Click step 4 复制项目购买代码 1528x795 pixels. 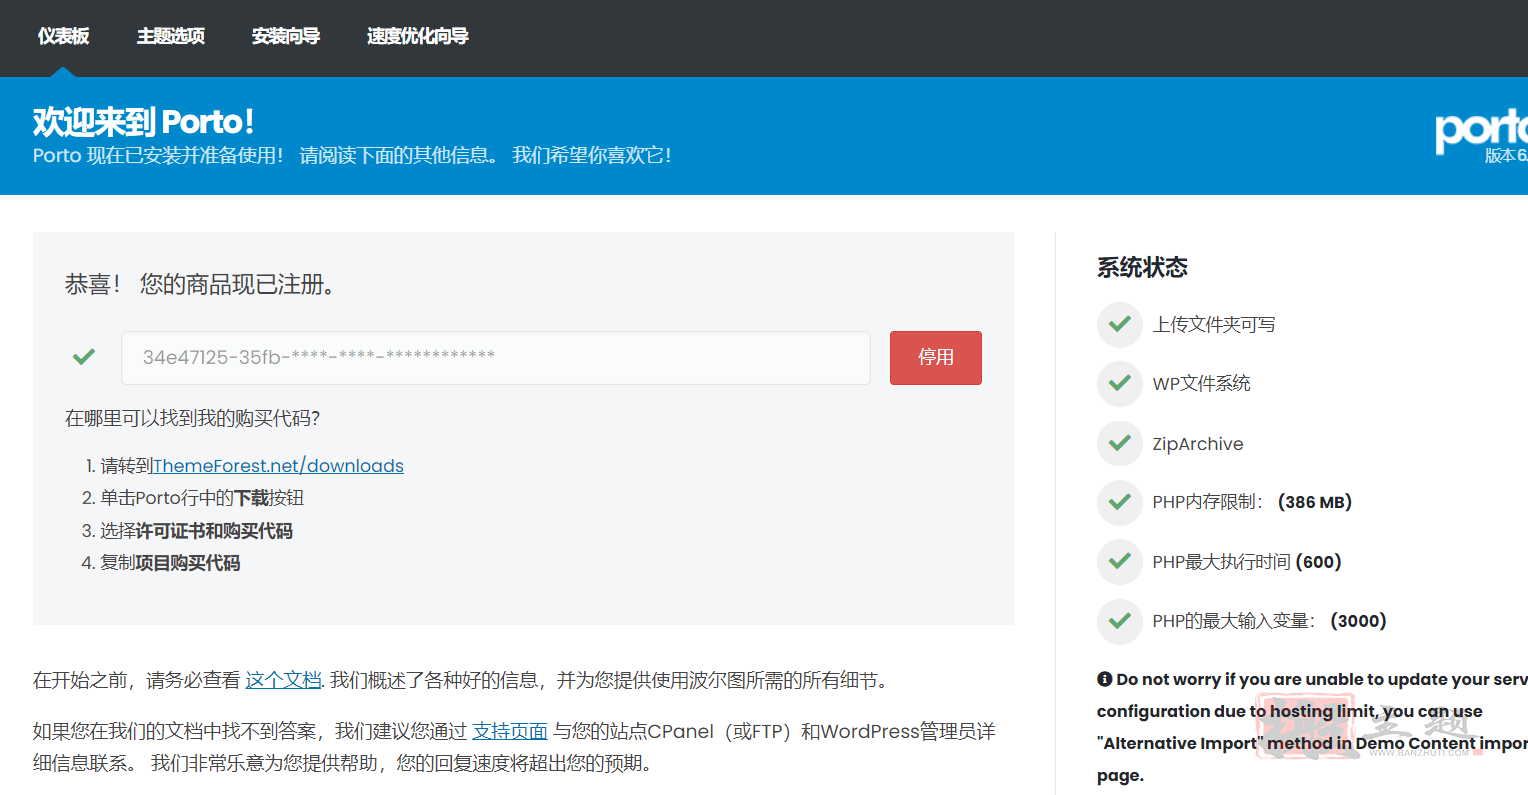click(x=170, y=563)
